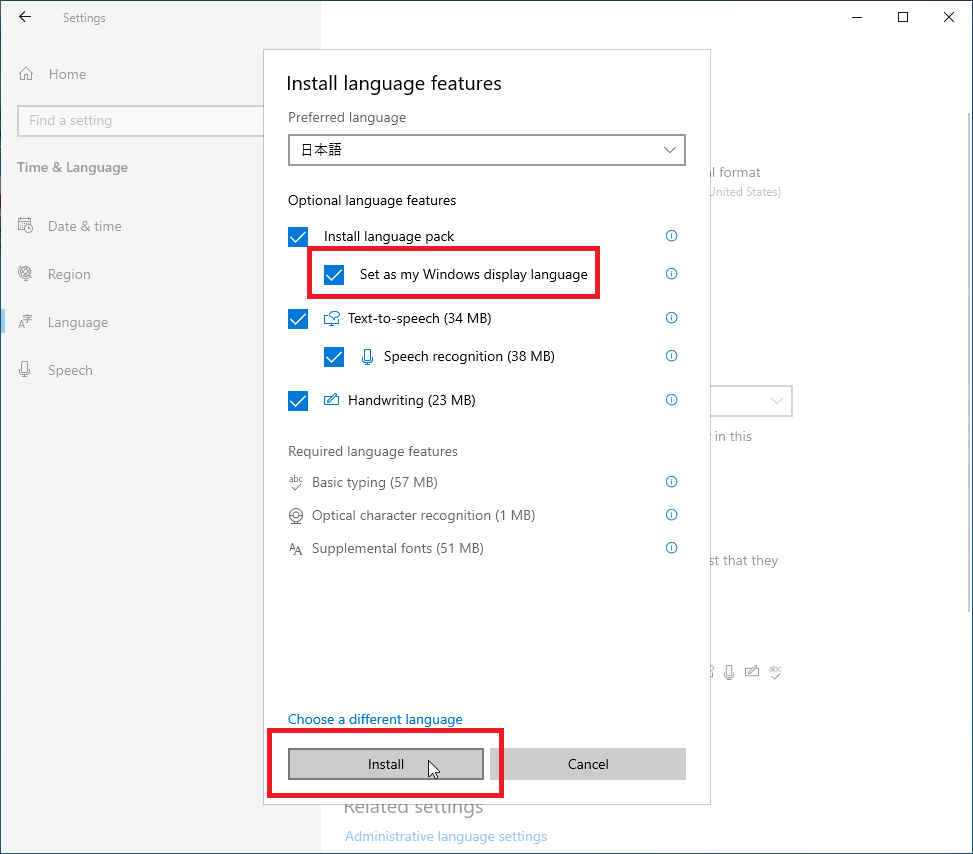The width and height of the screenshot is (973, 854).
Task: Click the Region globe icon
Action: (x=25, y=273)
